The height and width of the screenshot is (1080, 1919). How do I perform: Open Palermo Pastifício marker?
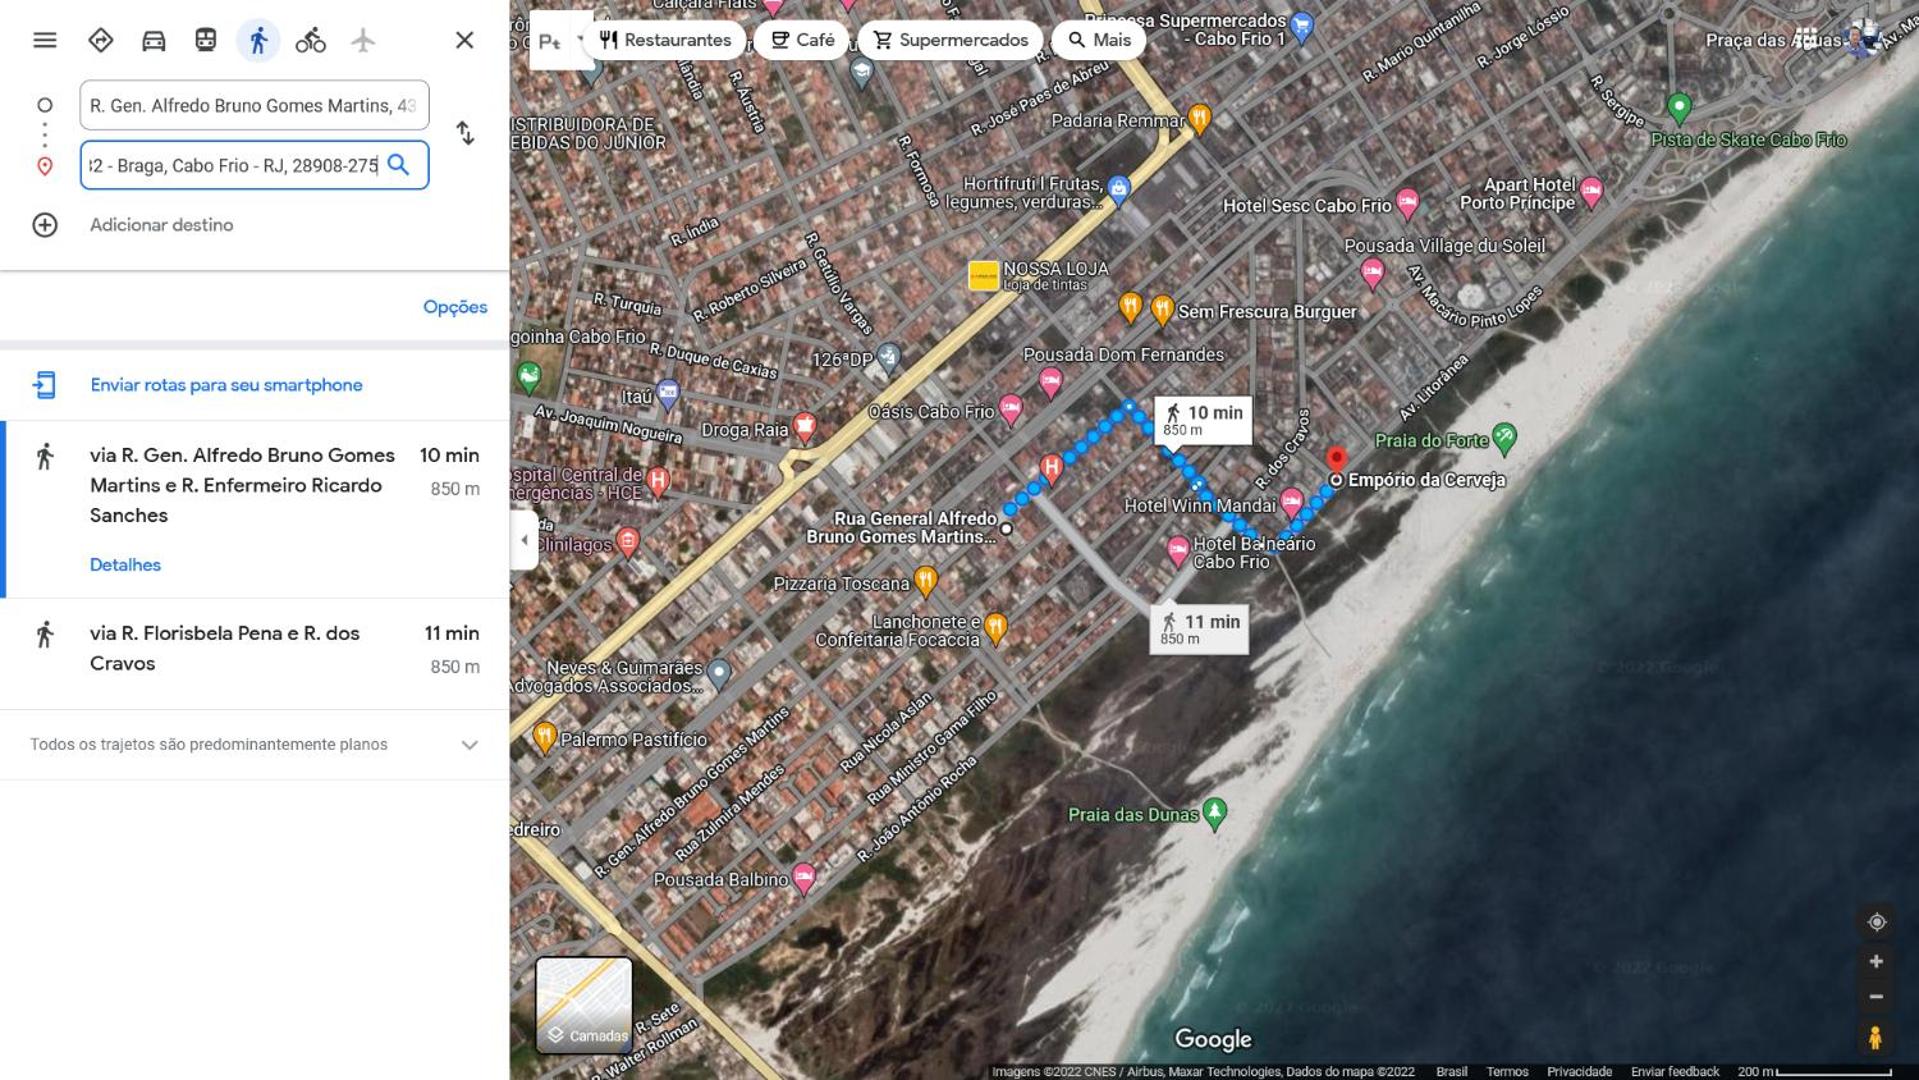544,737
